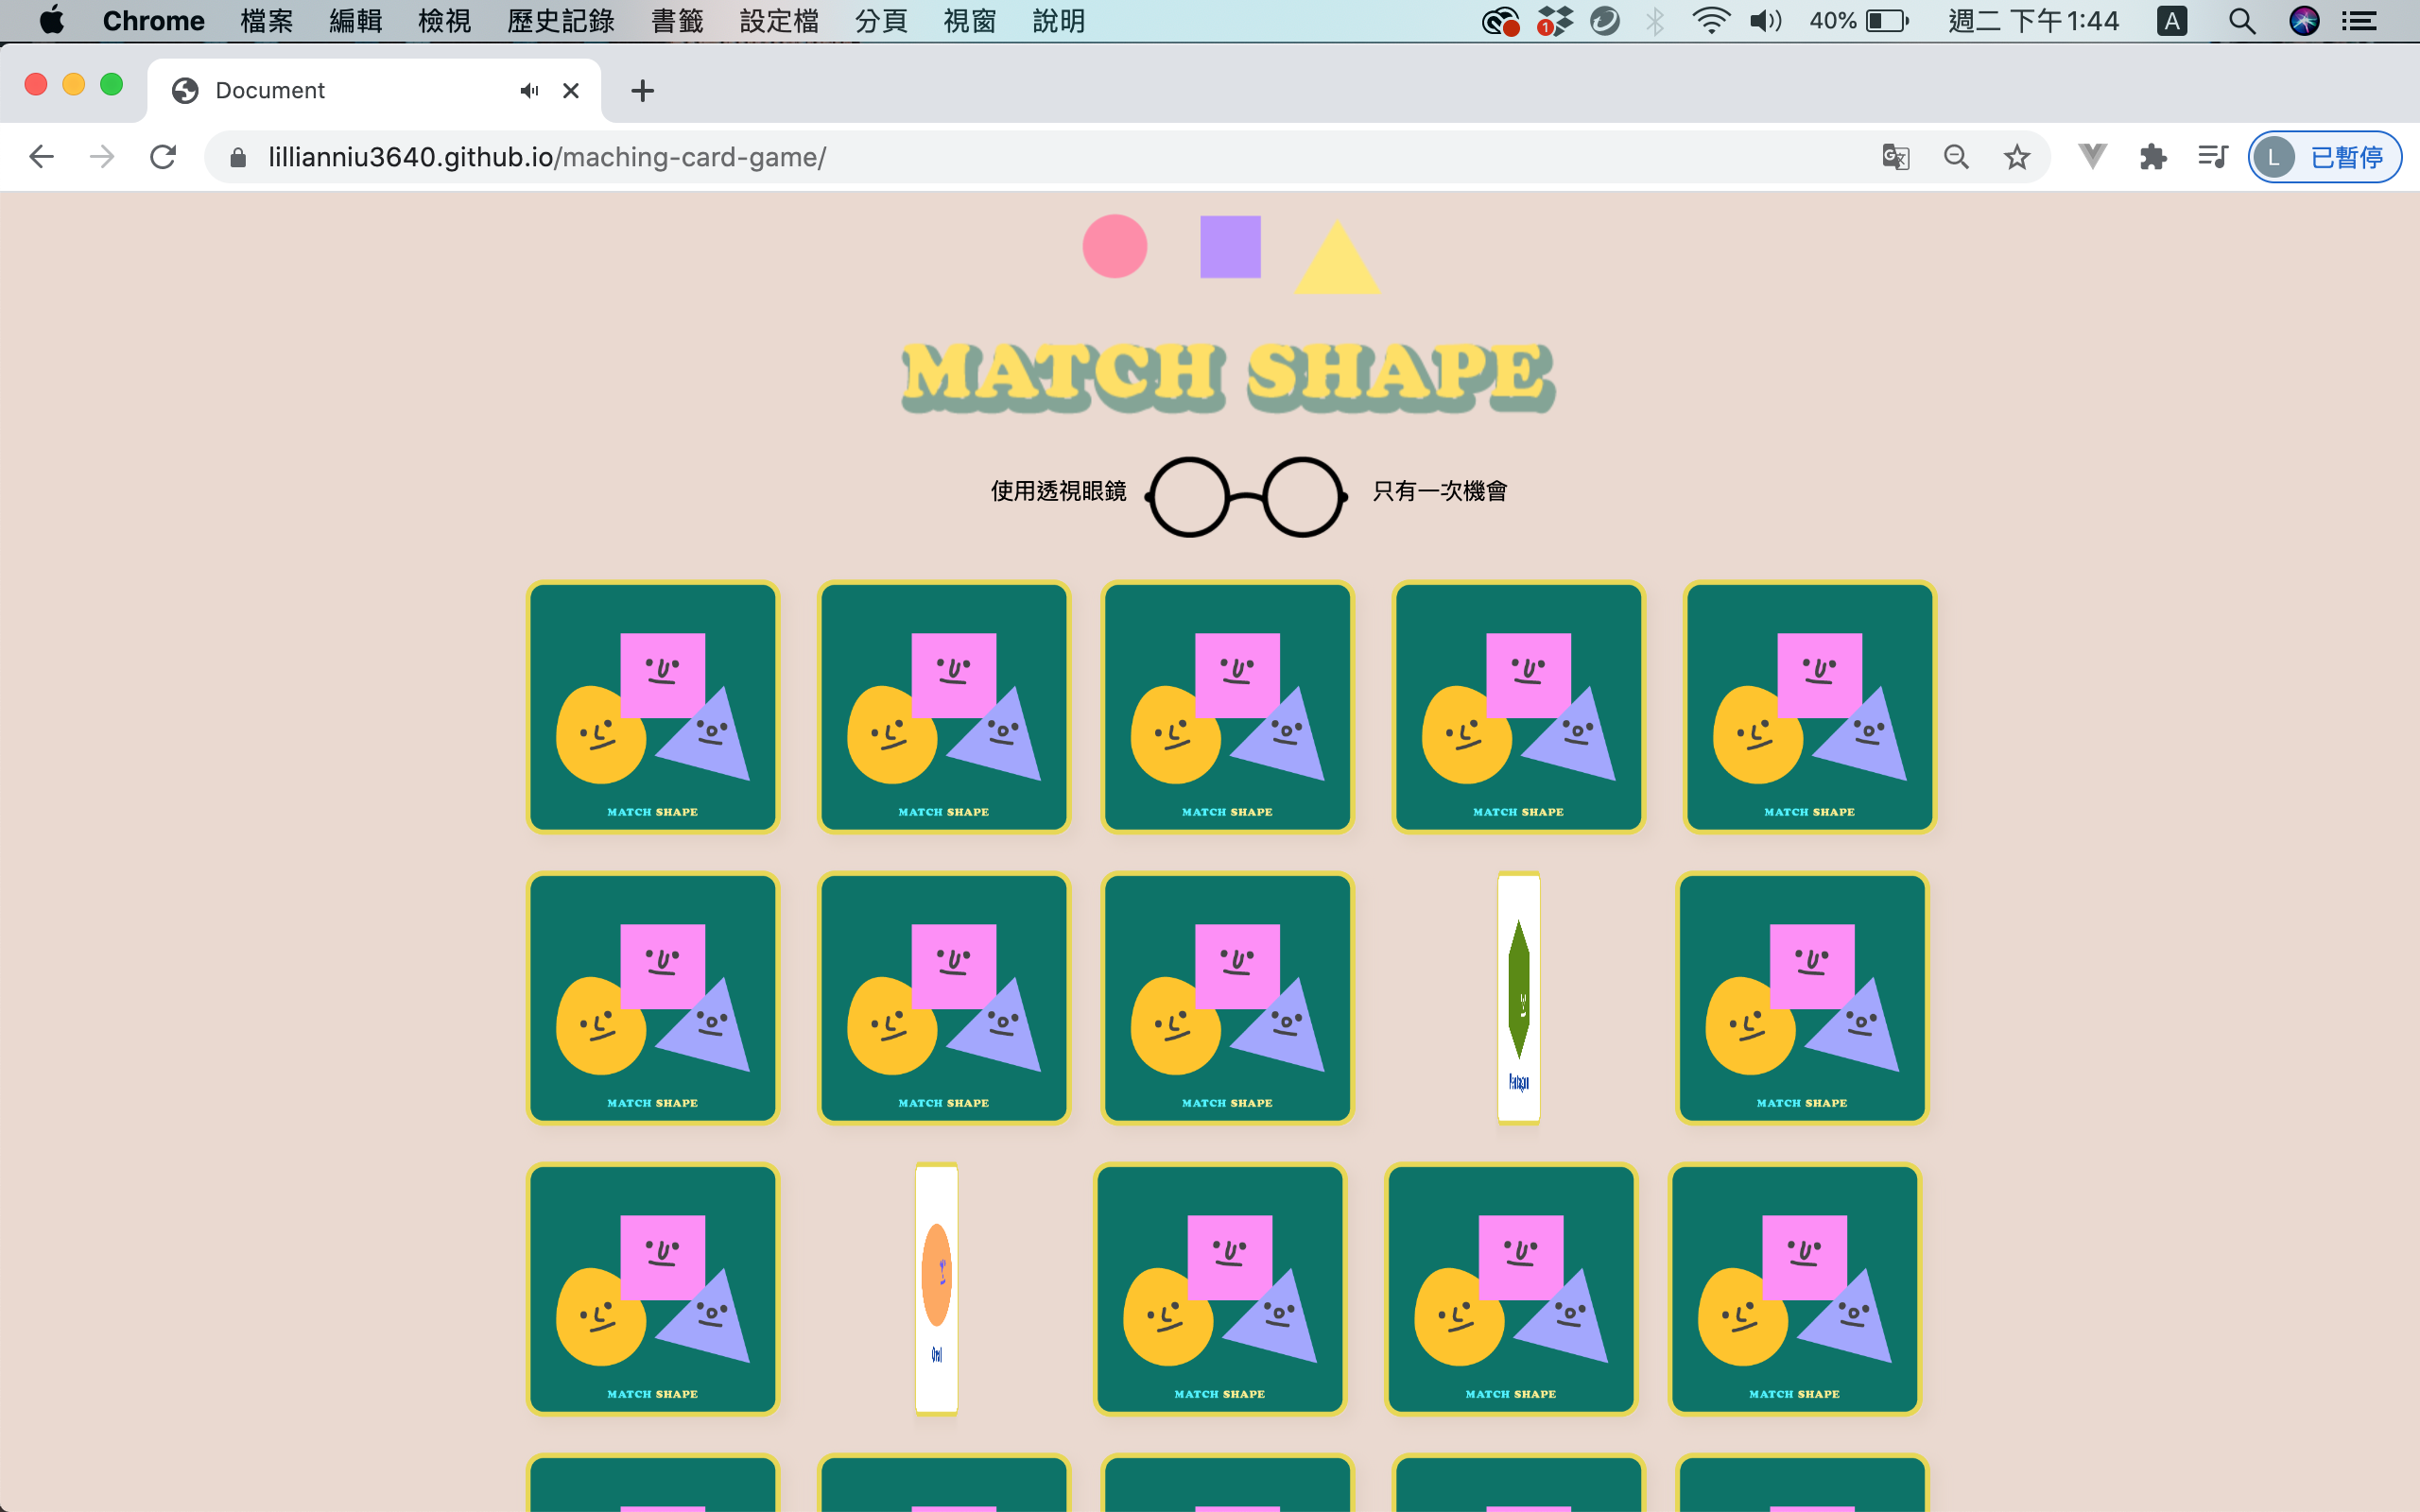Open Spotlight search from the menu bar

(x=2242, y=20)
